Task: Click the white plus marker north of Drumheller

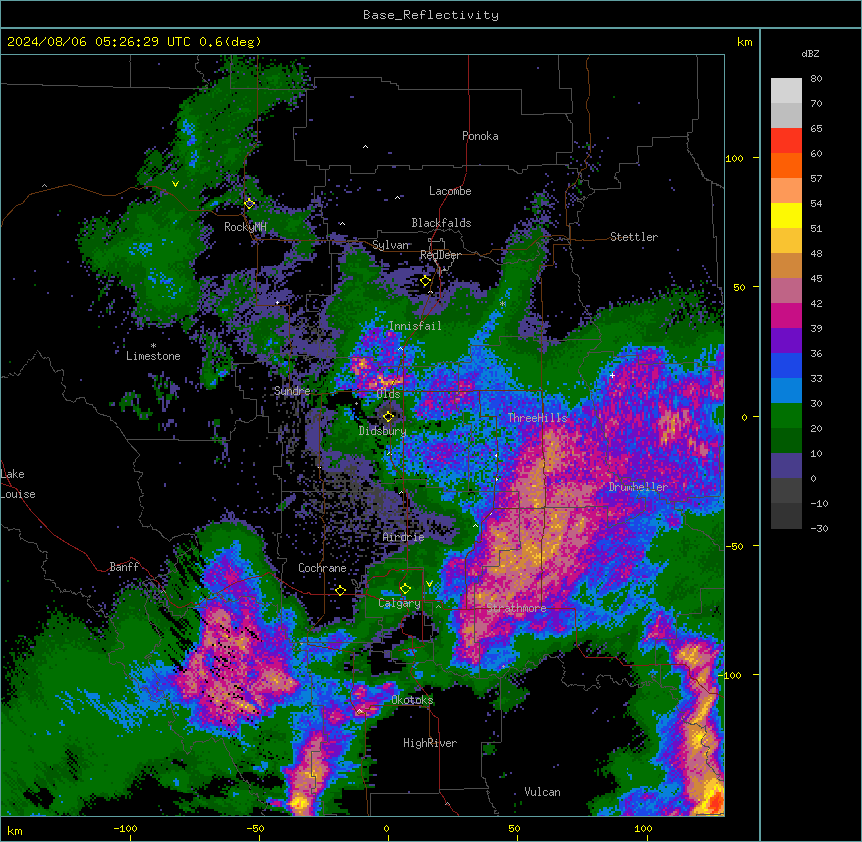Action: coord(612,375)
